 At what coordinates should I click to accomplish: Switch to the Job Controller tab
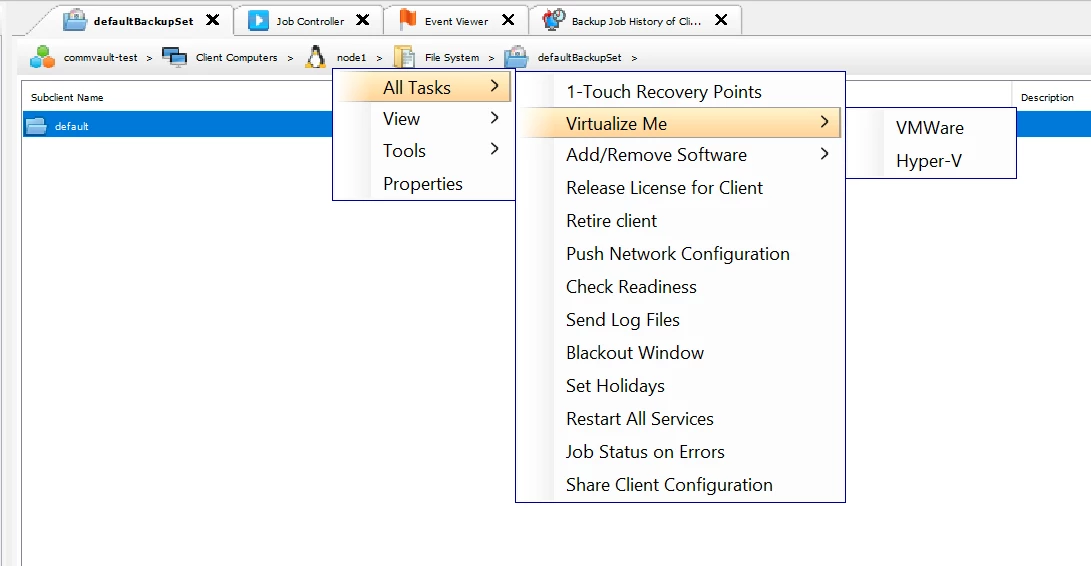310,21
